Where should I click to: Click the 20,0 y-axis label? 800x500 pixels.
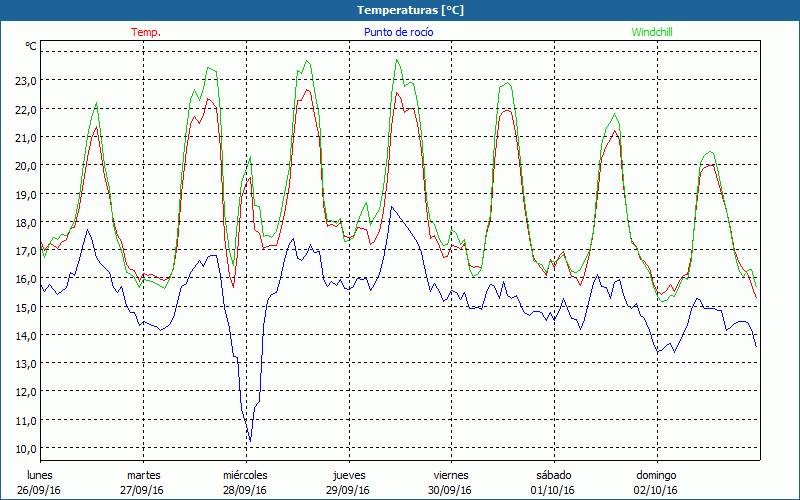click(25, 165)
